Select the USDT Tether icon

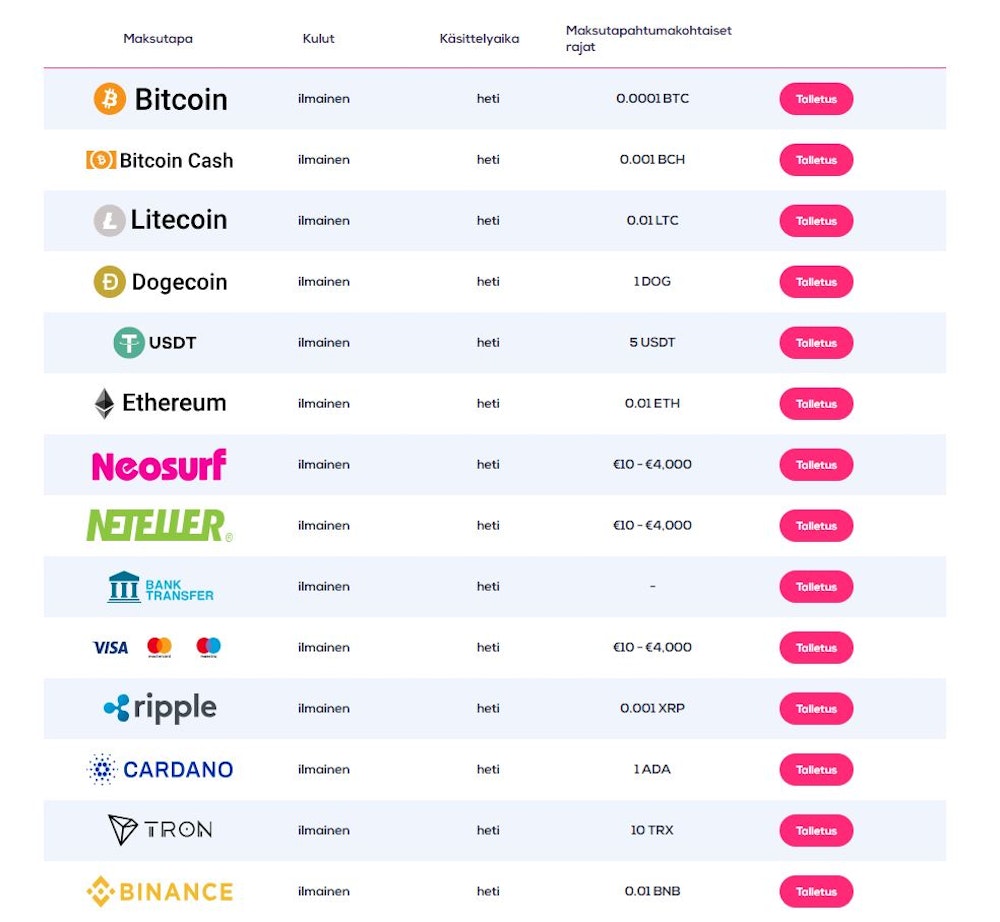129,343
